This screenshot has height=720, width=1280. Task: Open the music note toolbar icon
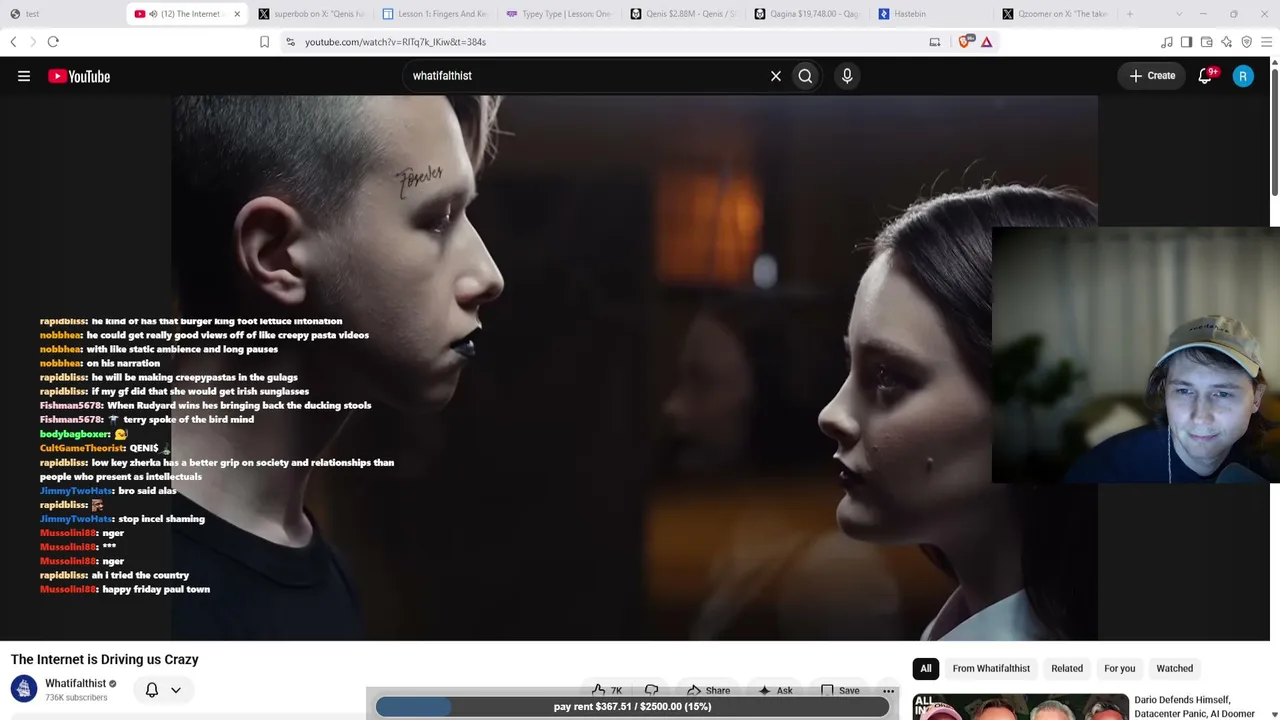click(1167, 42)
